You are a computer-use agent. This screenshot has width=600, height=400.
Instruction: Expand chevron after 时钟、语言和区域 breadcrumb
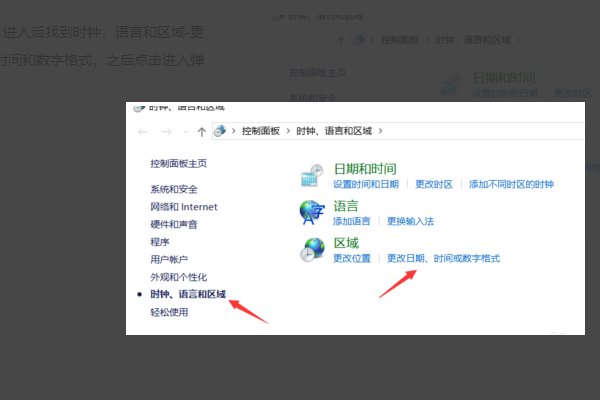pos(380,131)
